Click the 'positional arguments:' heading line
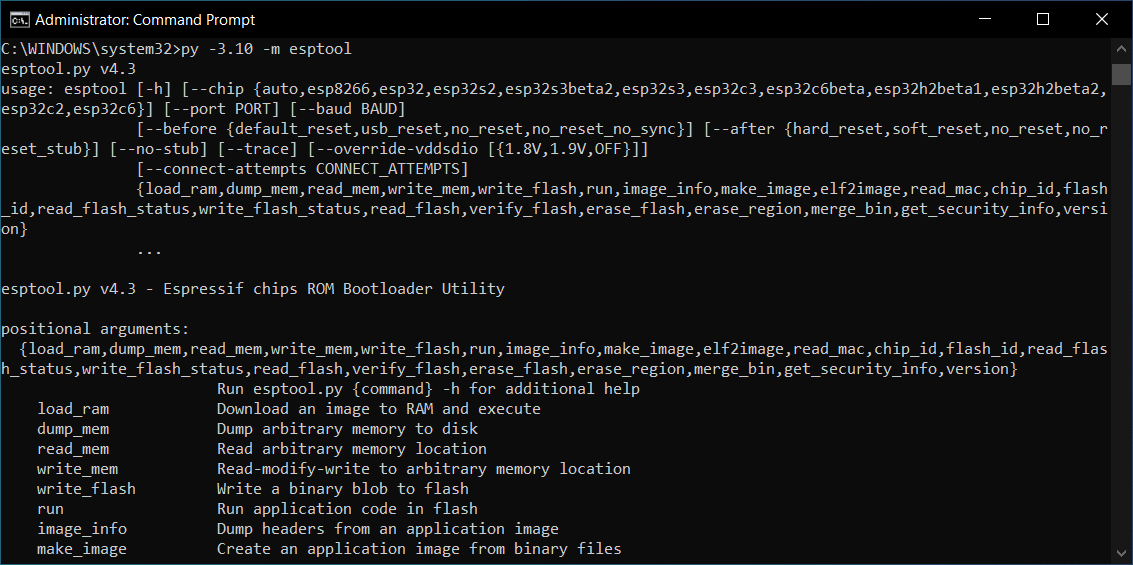Screen dimensions: 1133x565 point(94,329)
